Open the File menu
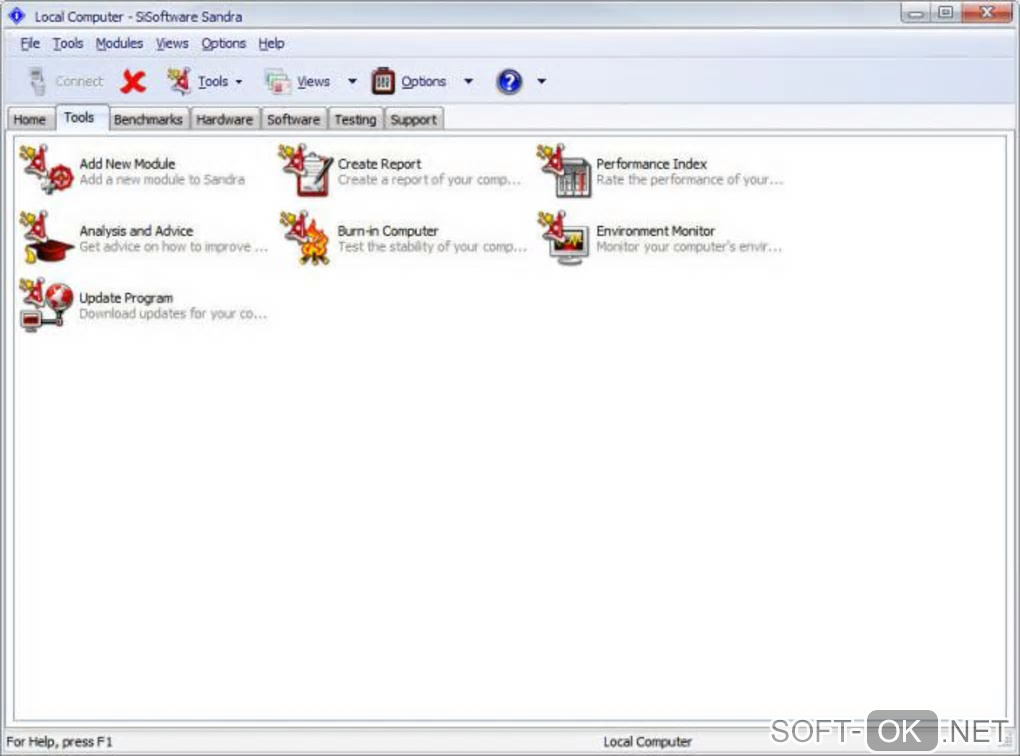Screen dimensions: 1020x756 click(30, 44)
